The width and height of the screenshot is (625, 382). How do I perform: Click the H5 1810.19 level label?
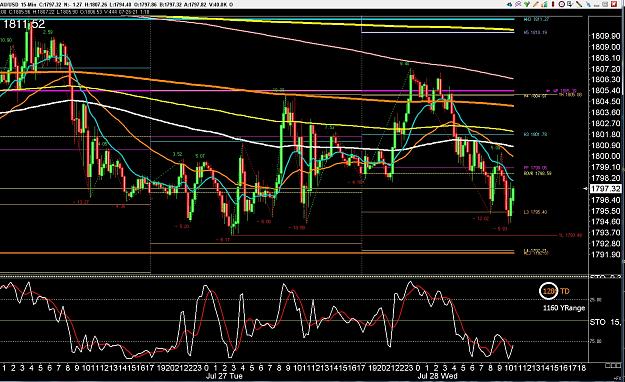(535, 33)
